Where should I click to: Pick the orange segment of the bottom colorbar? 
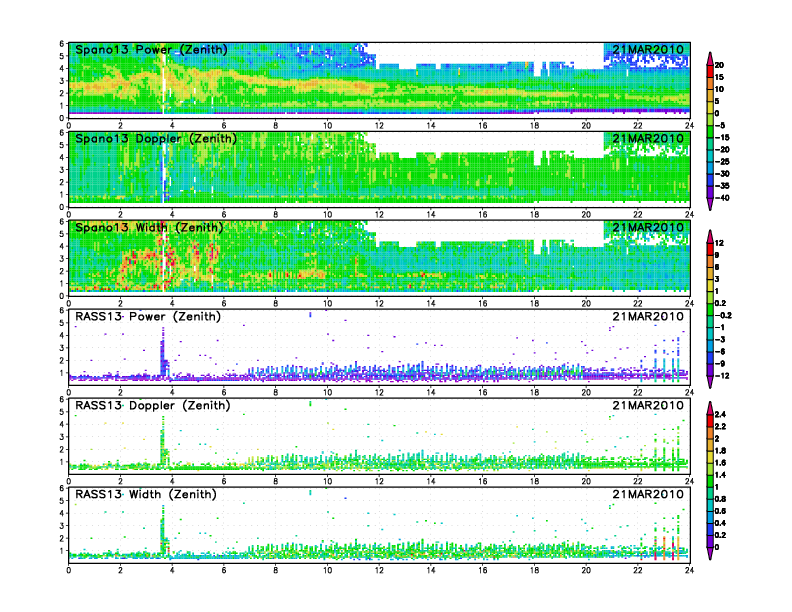point(710,433)
